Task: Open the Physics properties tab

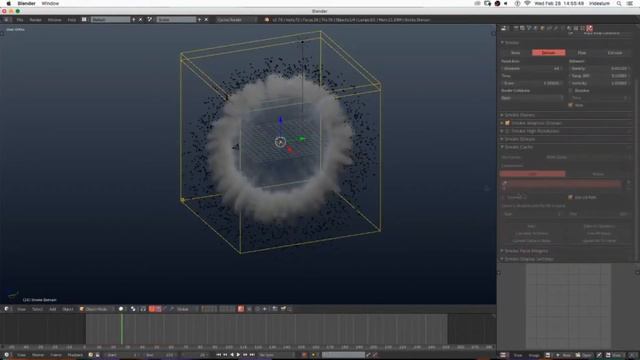Action: (x=589, y=28)
